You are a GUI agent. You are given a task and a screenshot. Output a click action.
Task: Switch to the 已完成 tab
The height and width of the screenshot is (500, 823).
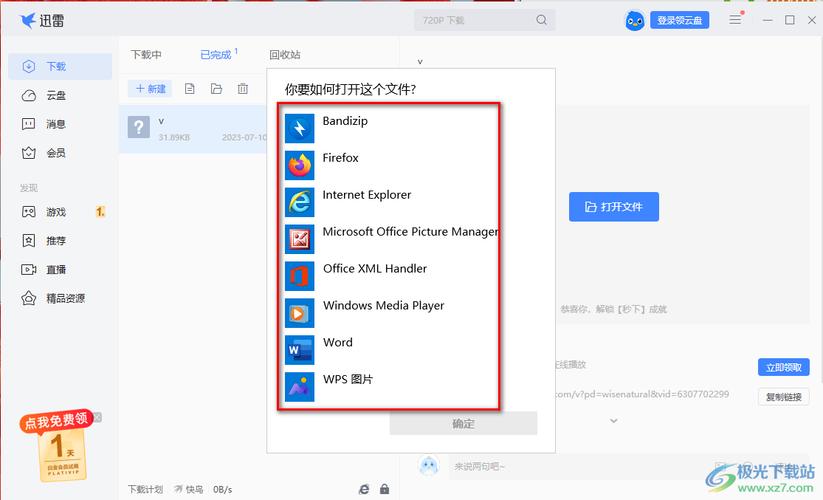[216, 55]
